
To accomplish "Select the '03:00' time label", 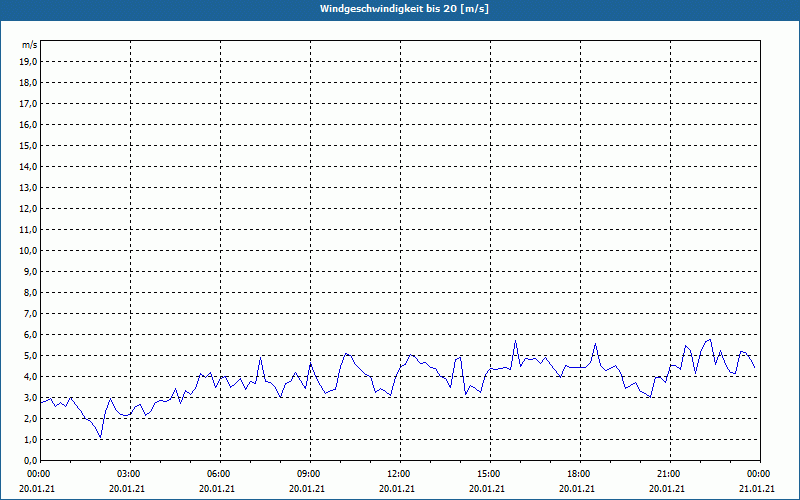I will click(x=130, y=474).
